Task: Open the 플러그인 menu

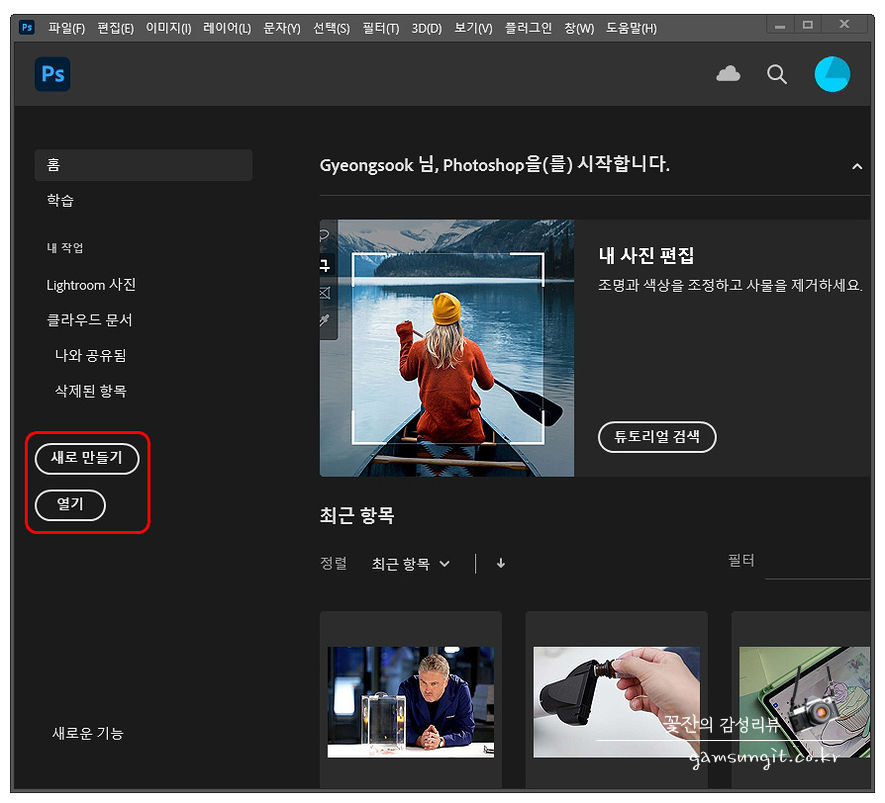Action: tap(528, 28)
